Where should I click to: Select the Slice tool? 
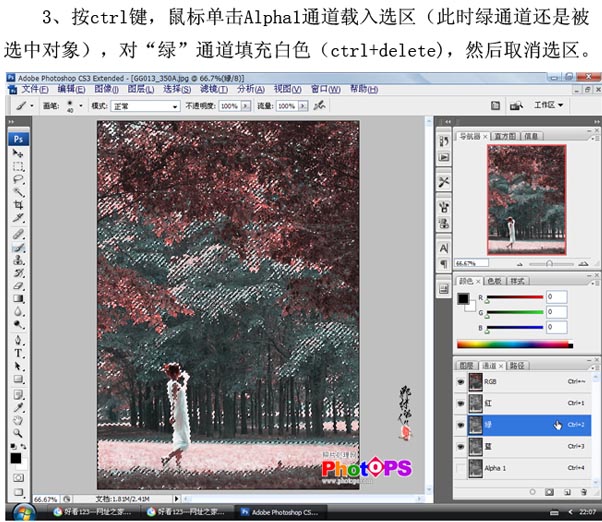tap(18, 218)
